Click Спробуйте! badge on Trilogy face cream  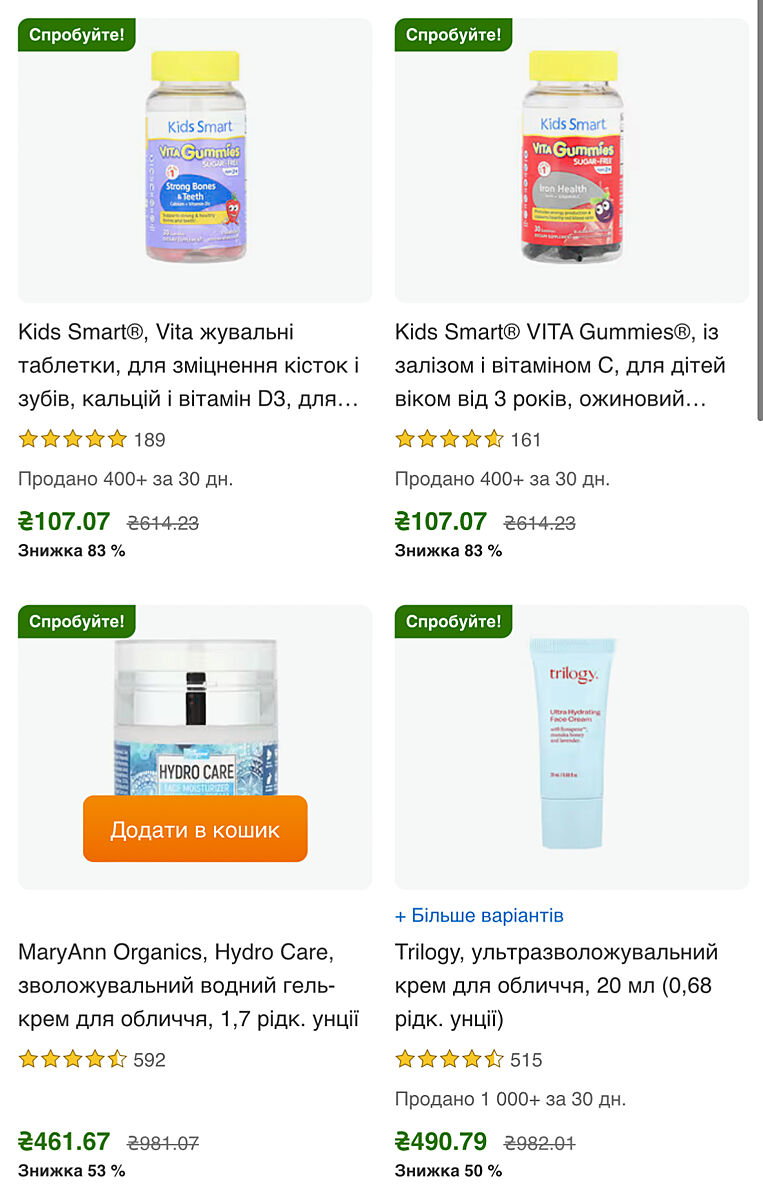453,621
